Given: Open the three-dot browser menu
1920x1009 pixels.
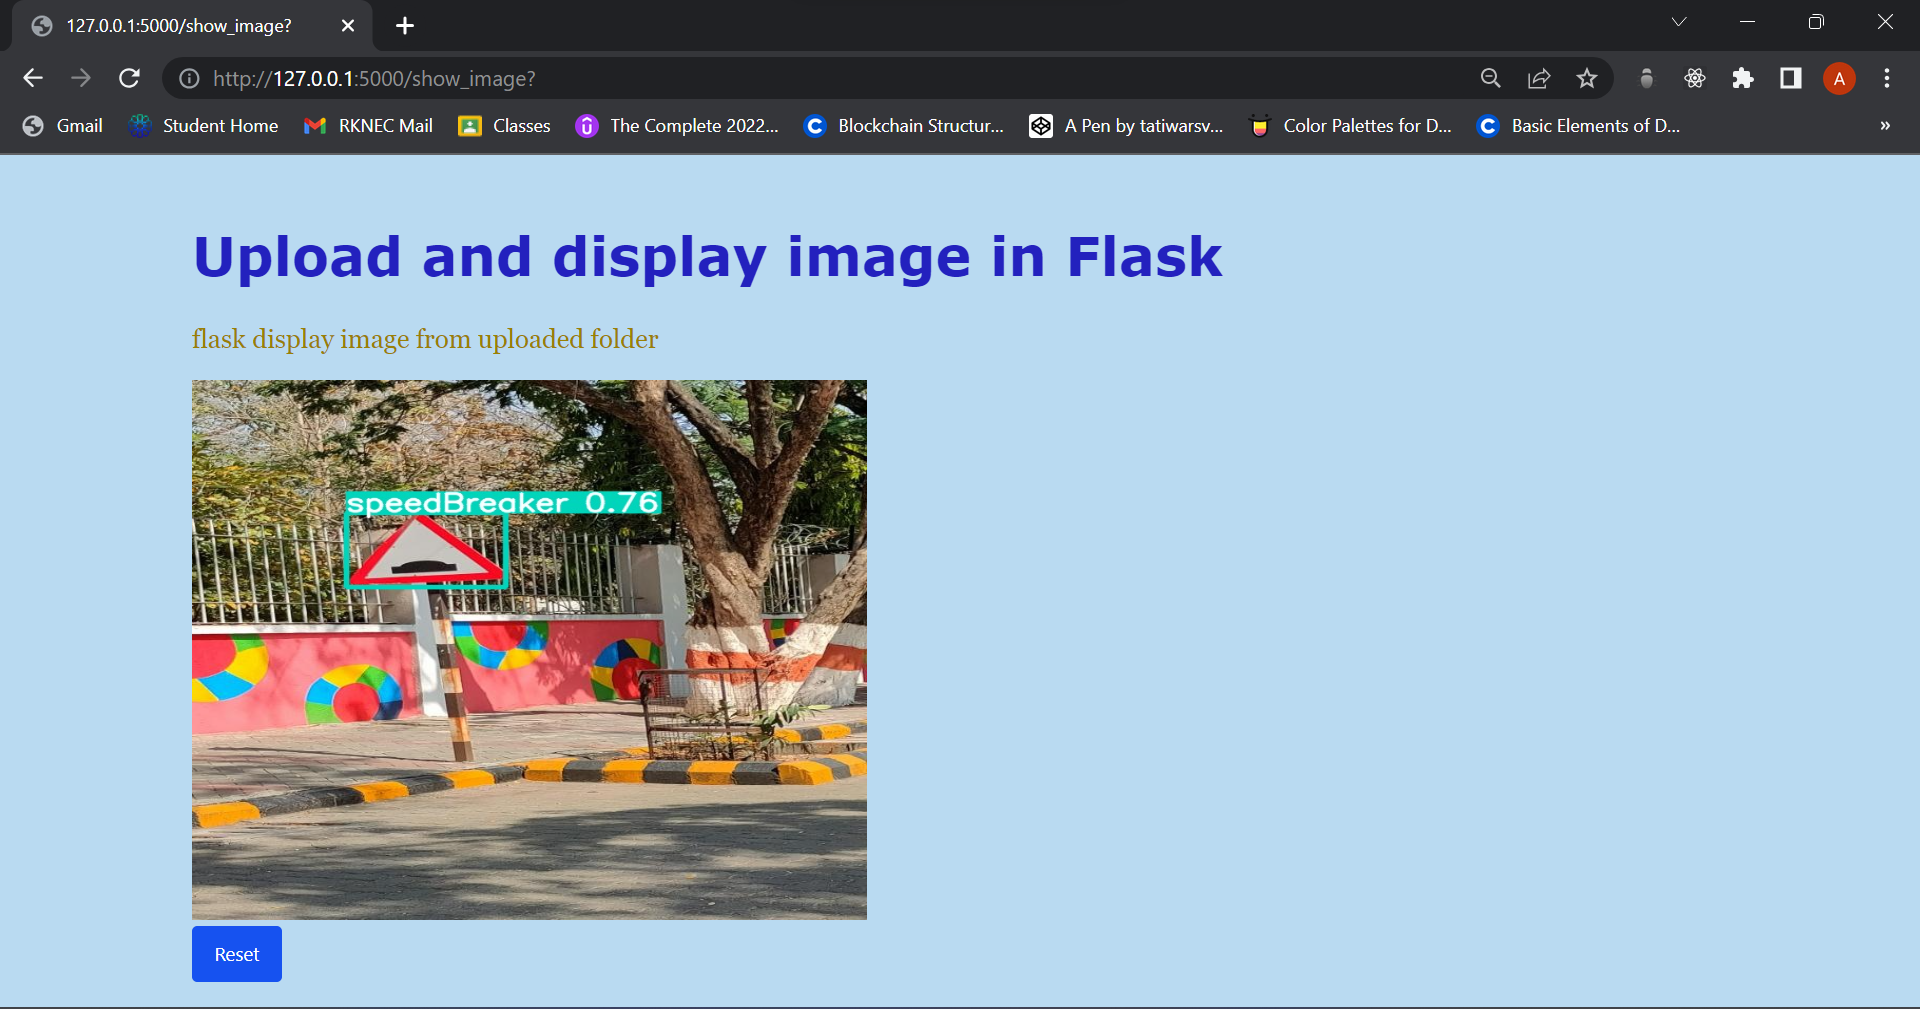Looking at the screenshot, I should (1887, 78).
